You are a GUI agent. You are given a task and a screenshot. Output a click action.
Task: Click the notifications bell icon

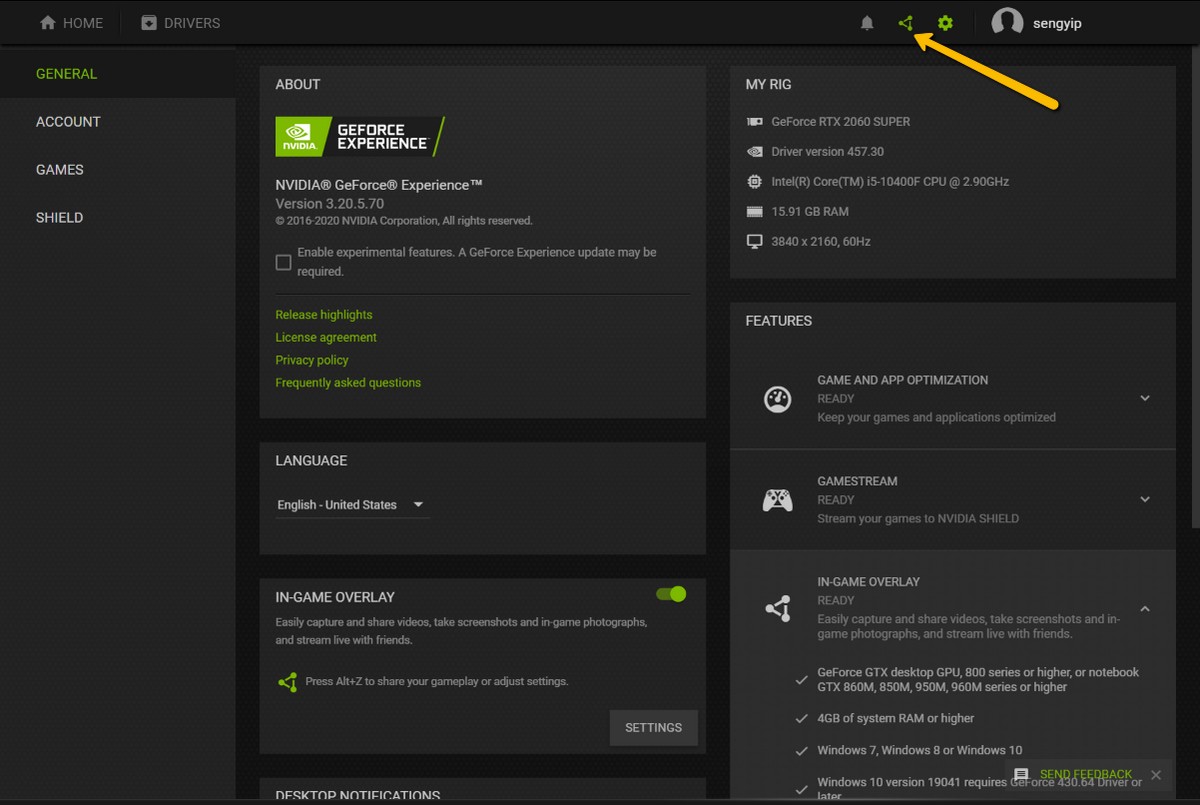point(867,23)
